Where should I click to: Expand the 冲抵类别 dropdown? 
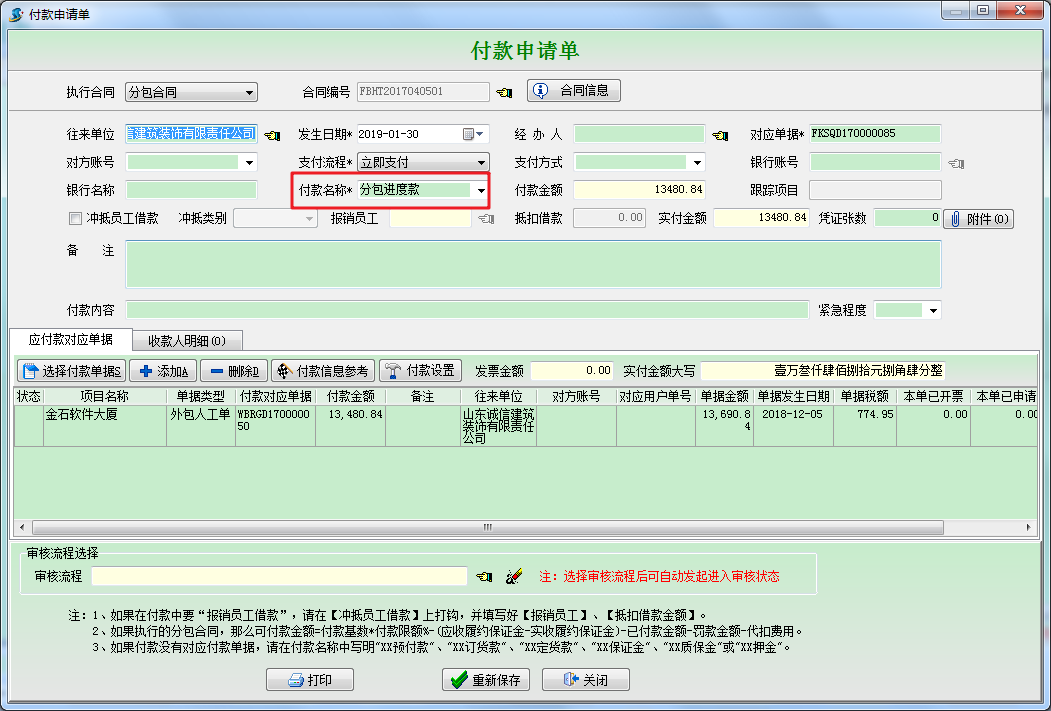coord(309,218)
